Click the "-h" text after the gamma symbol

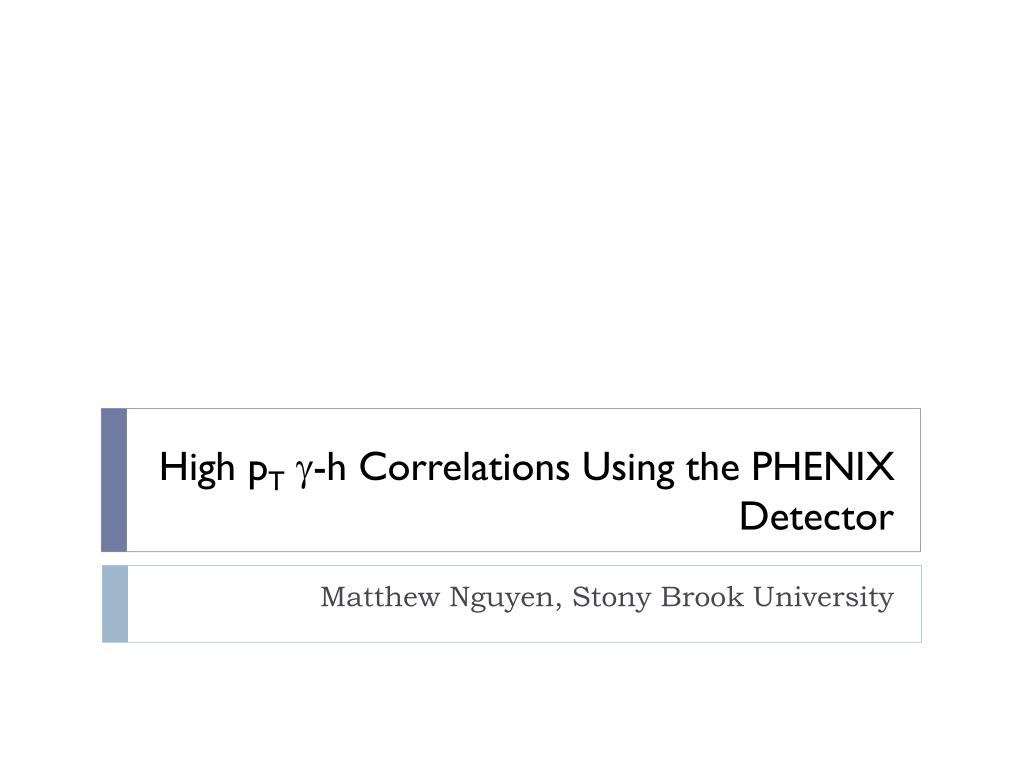[x=330, y=468]
